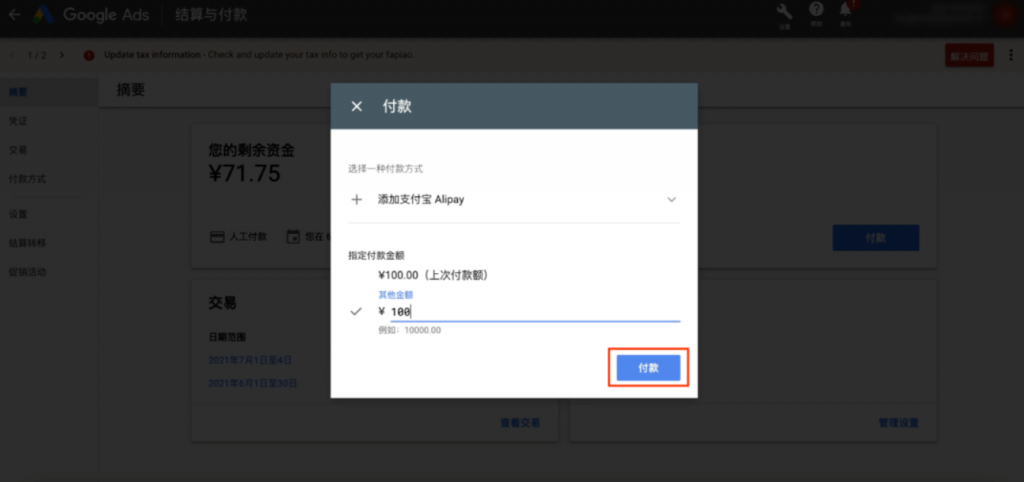Click the calendar icon on the summary card
The image size is (1024, 482).
(x=293, y=236)
